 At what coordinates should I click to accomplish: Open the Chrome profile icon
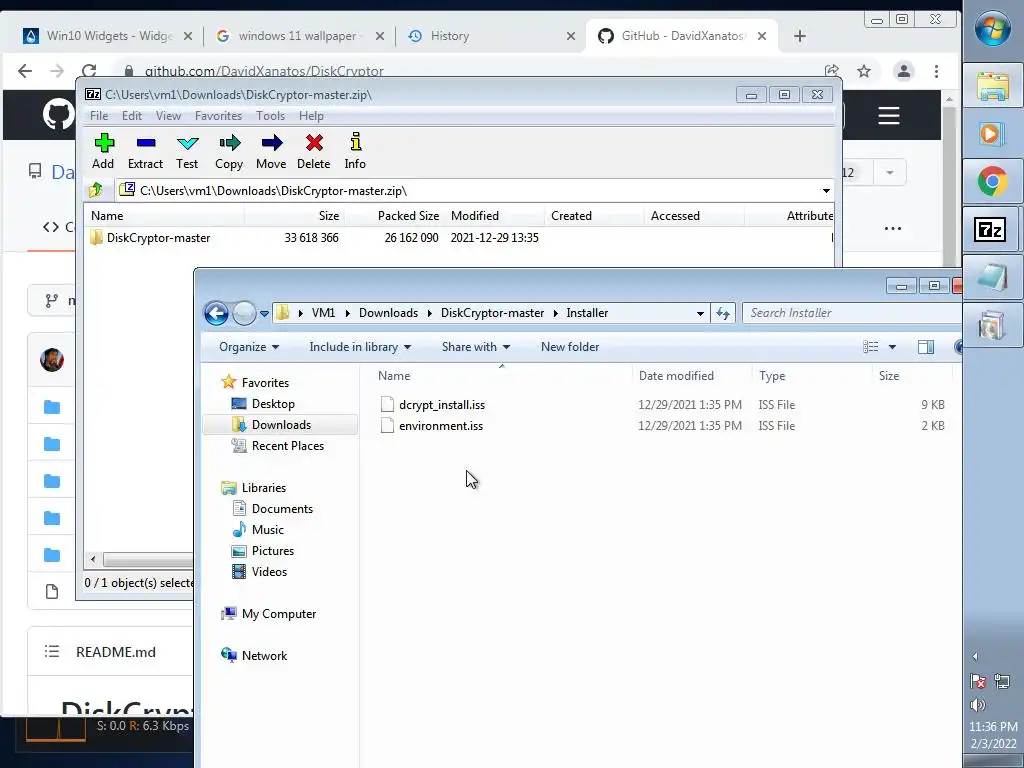(x=904, y=71)
